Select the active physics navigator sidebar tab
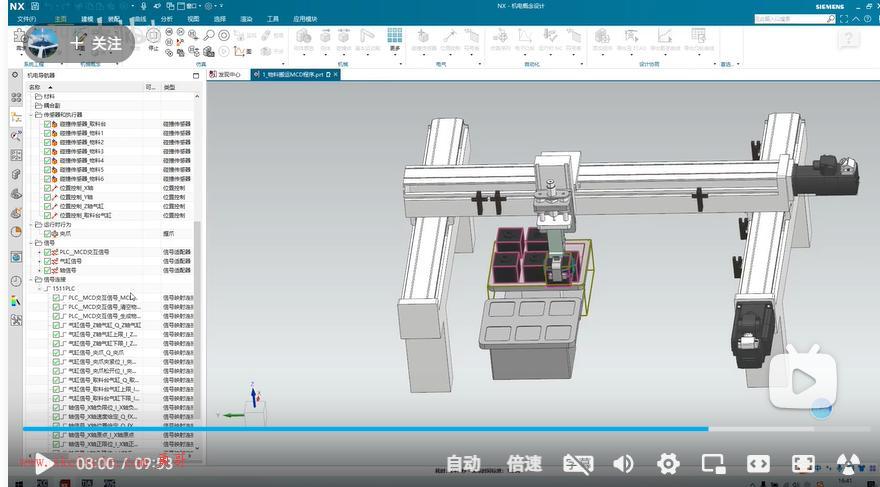 (x=16, y=117)
